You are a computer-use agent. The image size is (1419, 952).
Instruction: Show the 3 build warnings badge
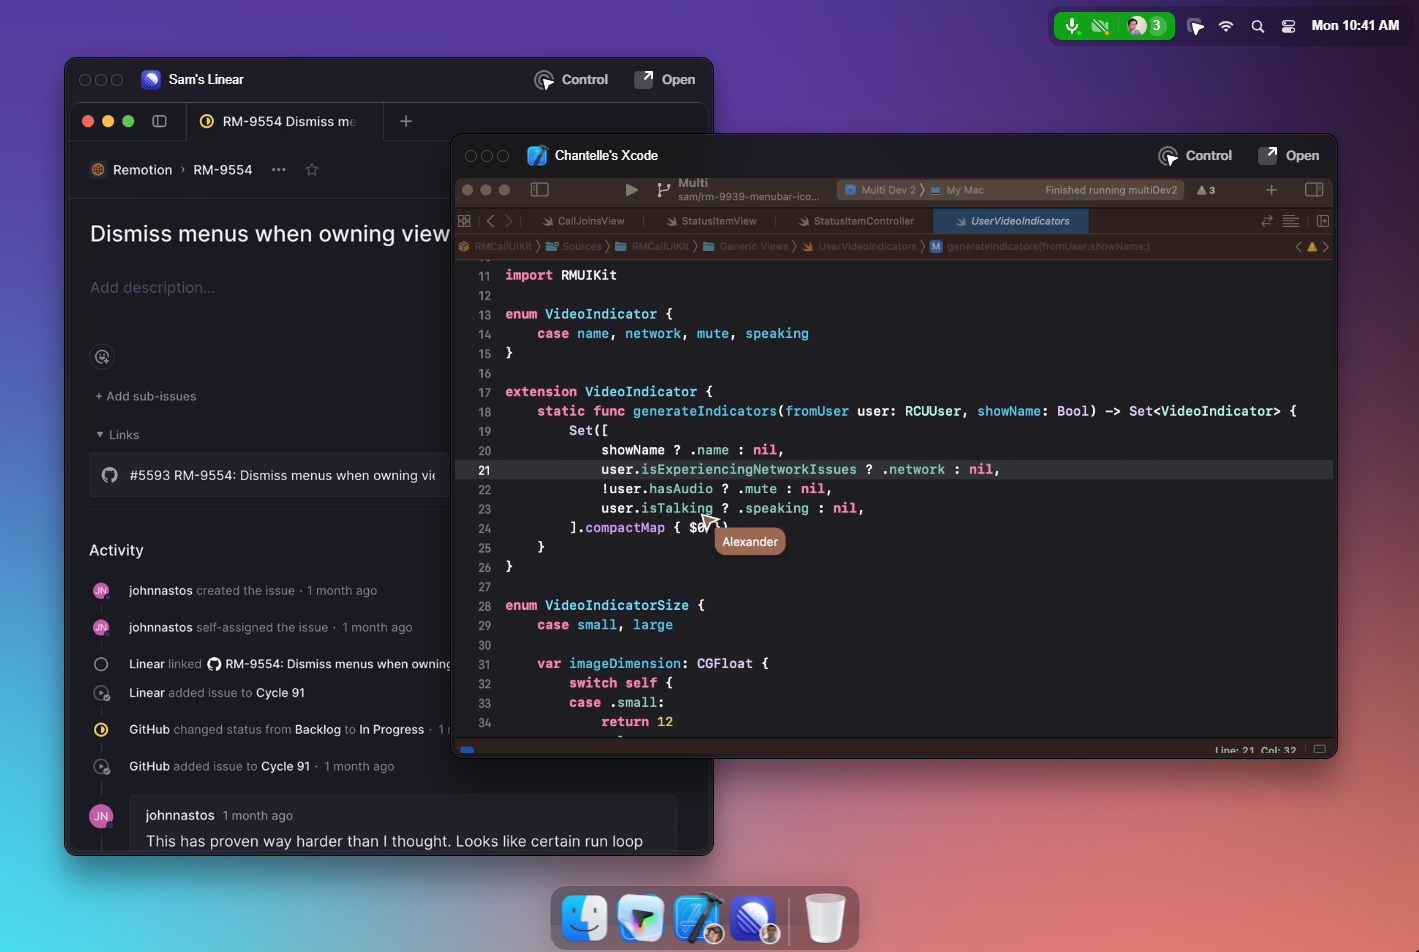click(x=1203, y=190)
